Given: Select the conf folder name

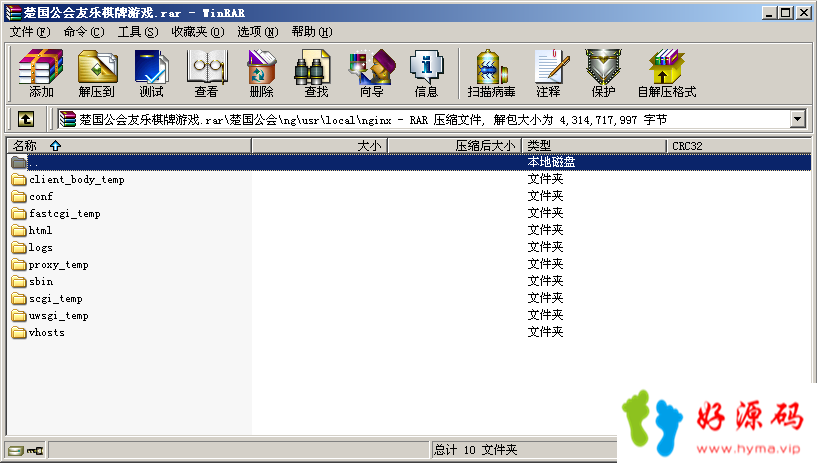Looking at the screenshot, I should click(41, 197).
